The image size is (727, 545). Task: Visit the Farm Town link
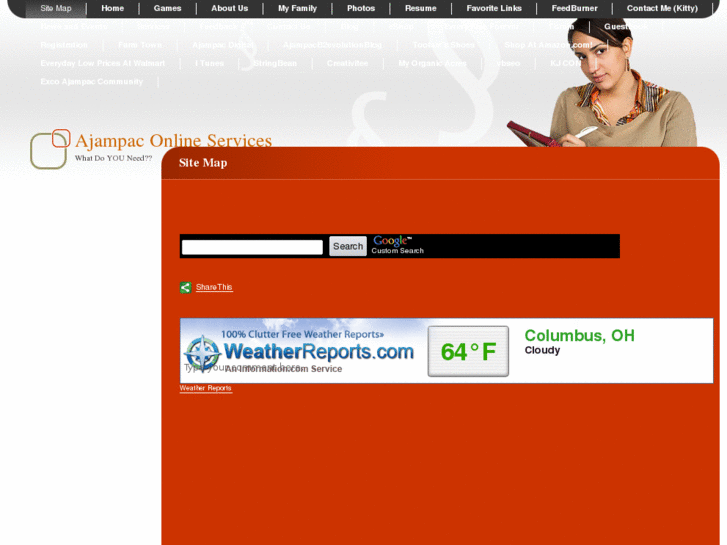(140, 45)
